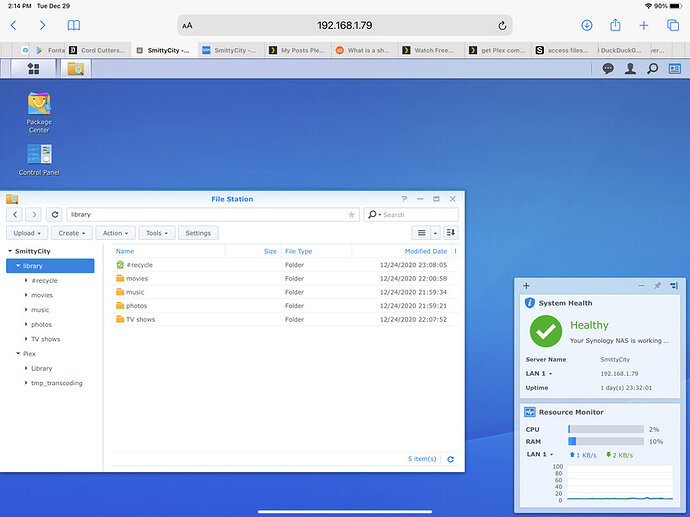Open LAN 1 dropdown in System Health widget
The image size is (690, 517).
tap(550, 374)
